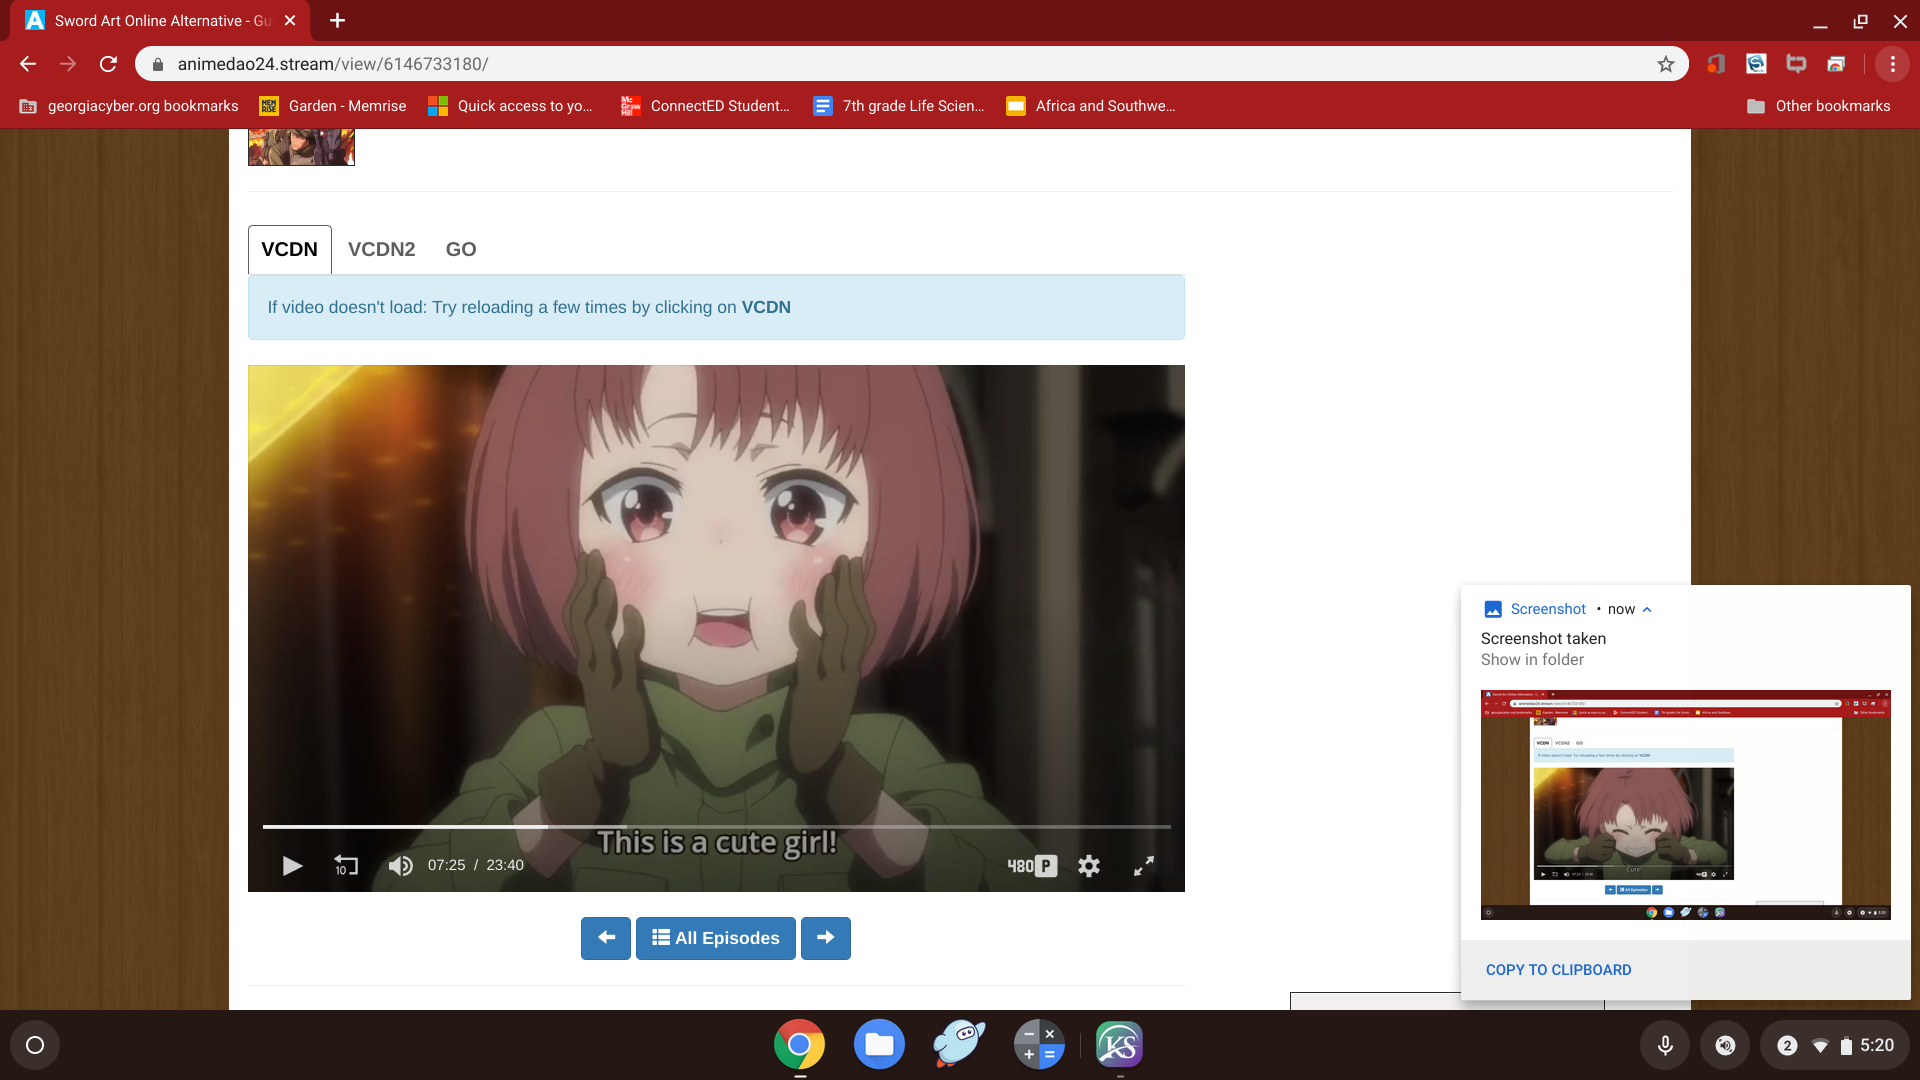
Task: Change the 480P quality setting
Action: pyautogui.click(x=1032, y=866)
